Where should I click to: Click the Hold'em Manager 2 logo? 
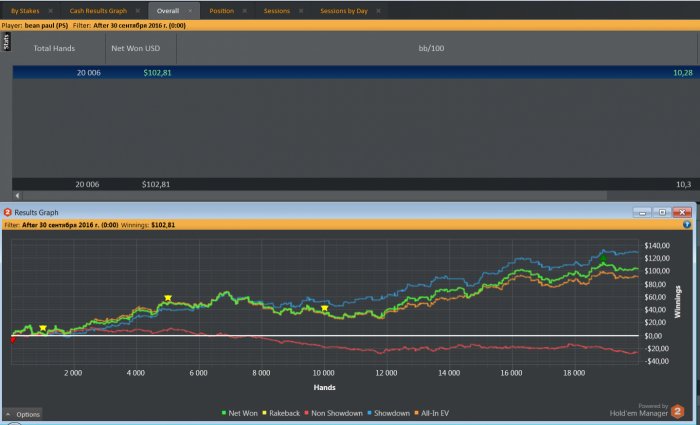(678, 410)
